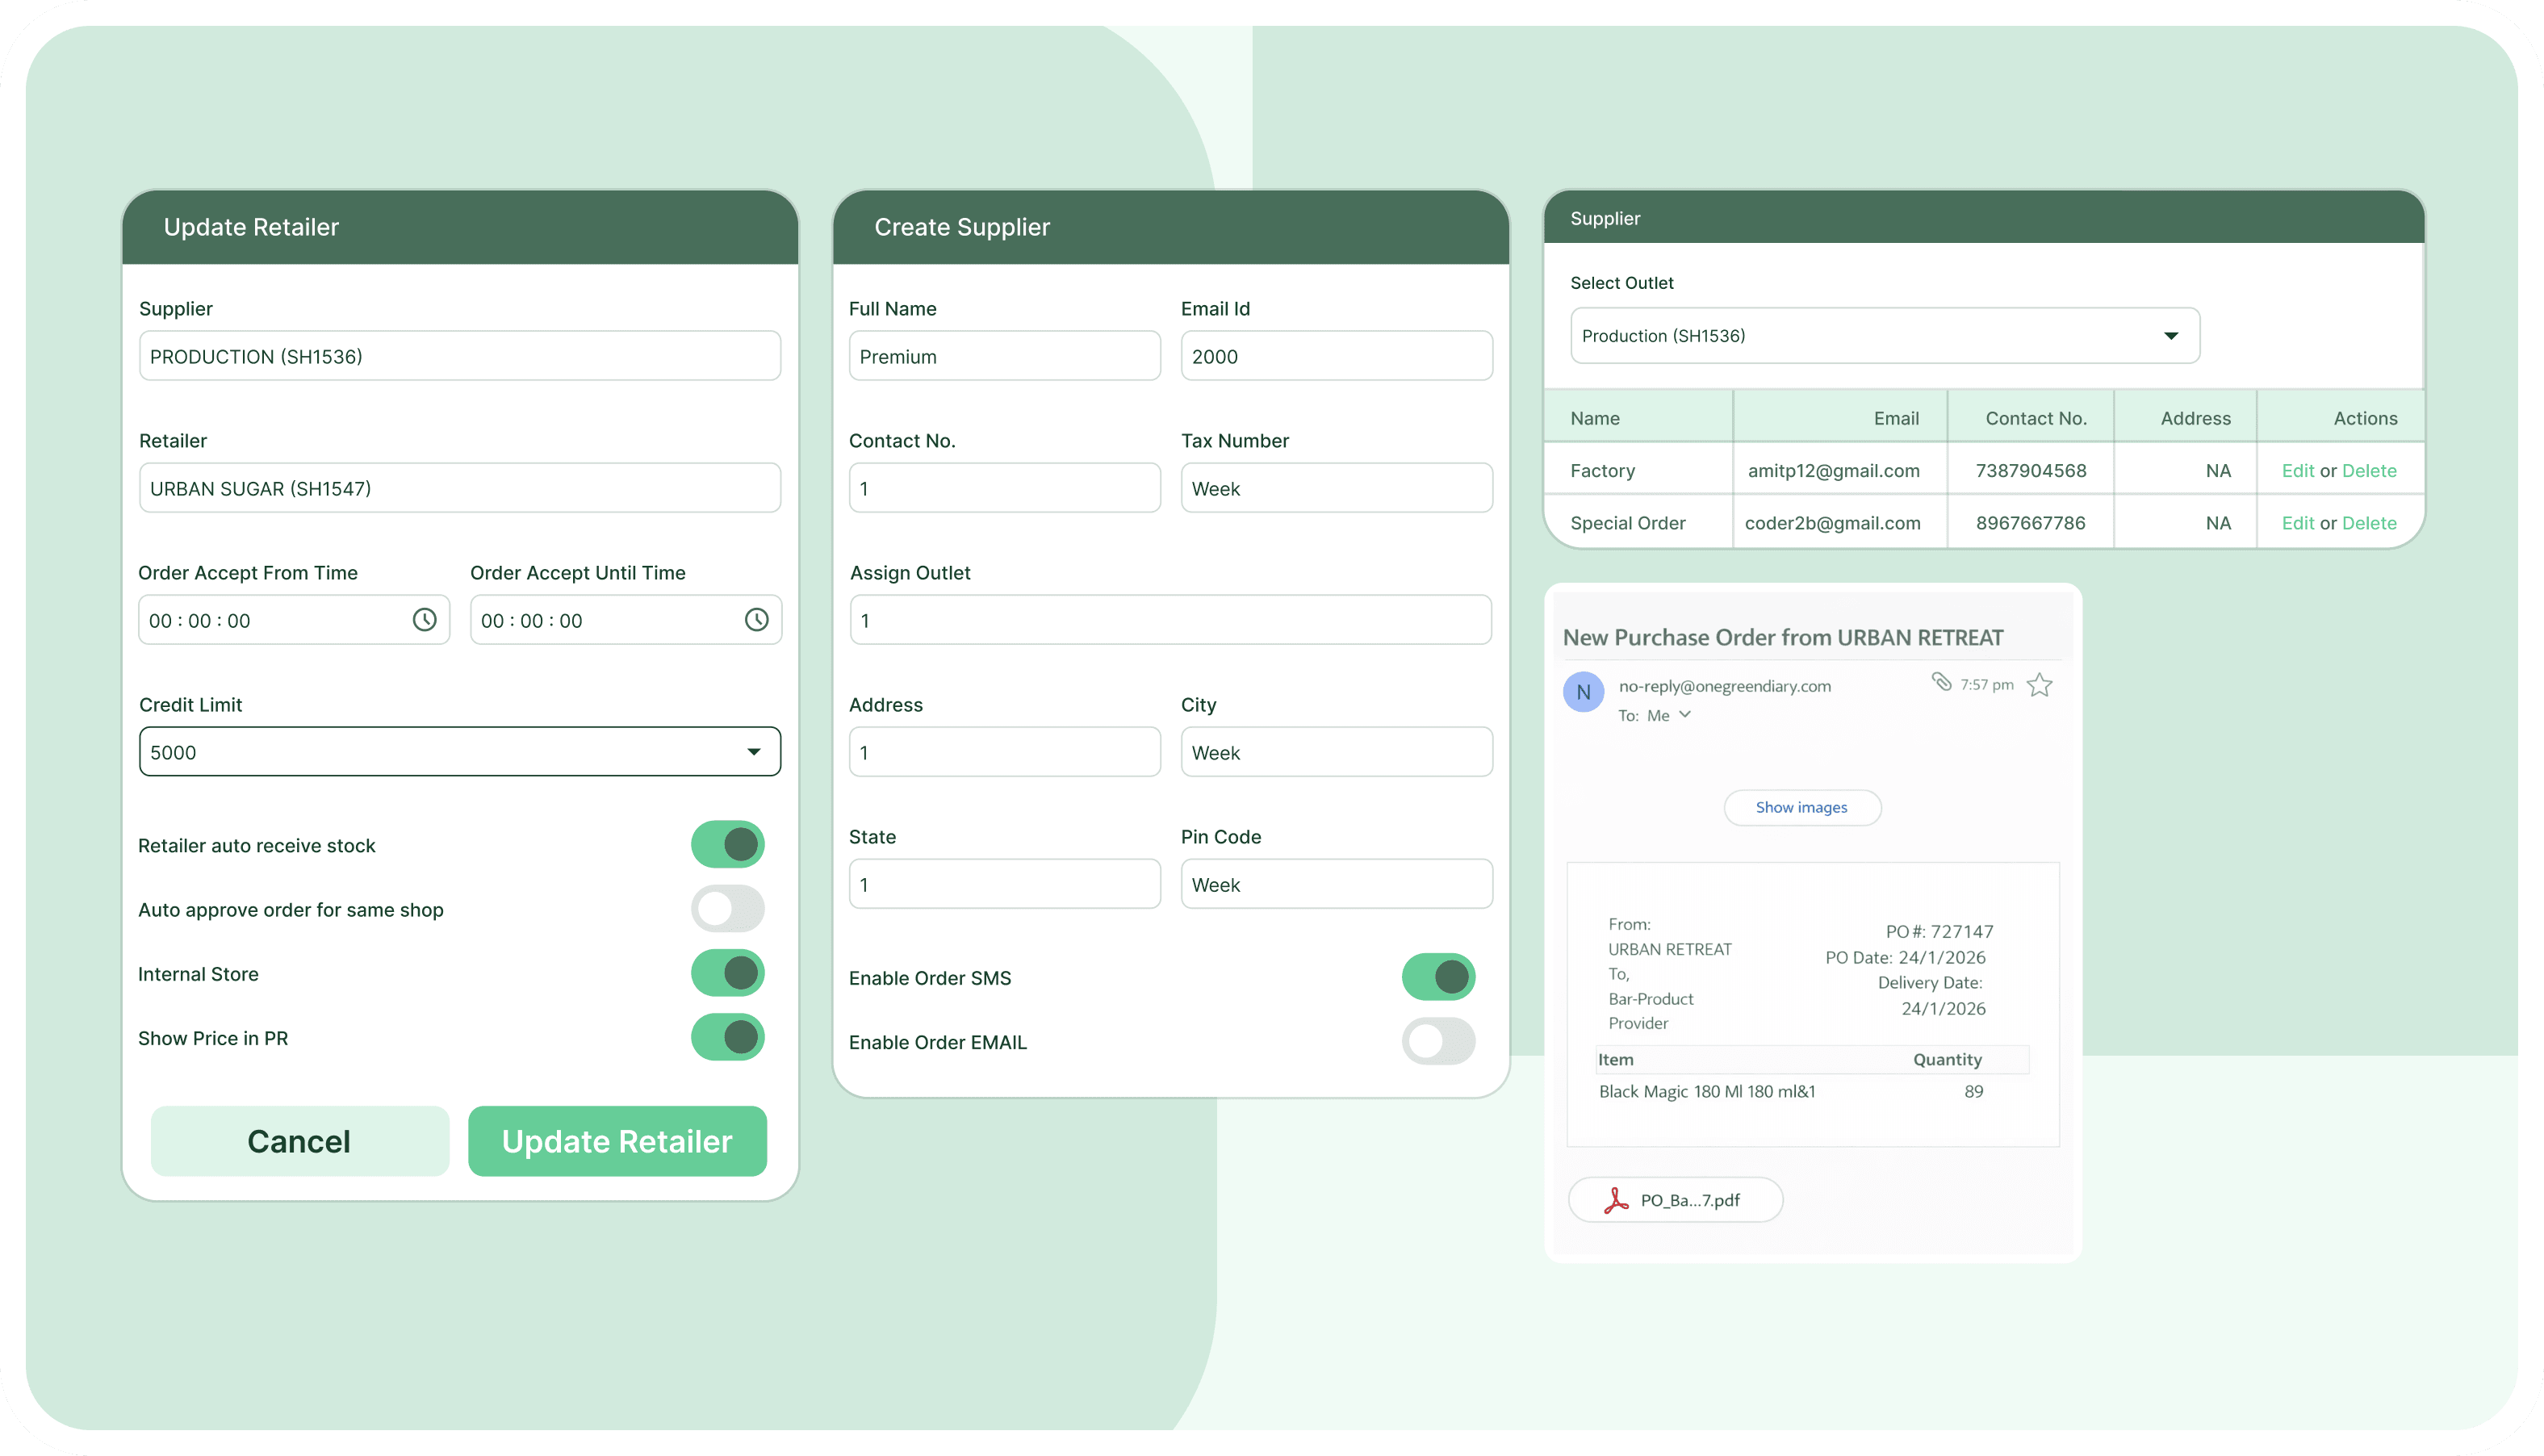Turn off Enable Order SMS

coord(1439,977)
